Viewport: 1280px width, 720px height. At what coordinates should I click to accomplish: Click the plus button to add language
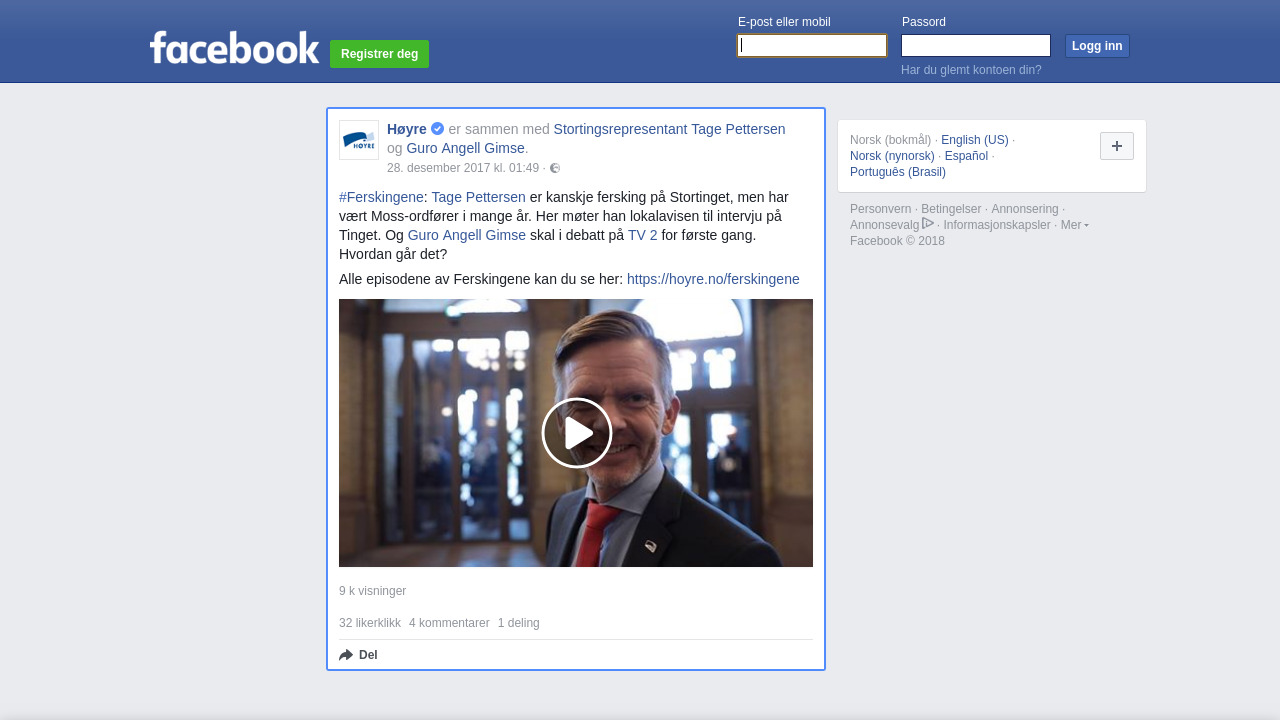(1116, 146)
